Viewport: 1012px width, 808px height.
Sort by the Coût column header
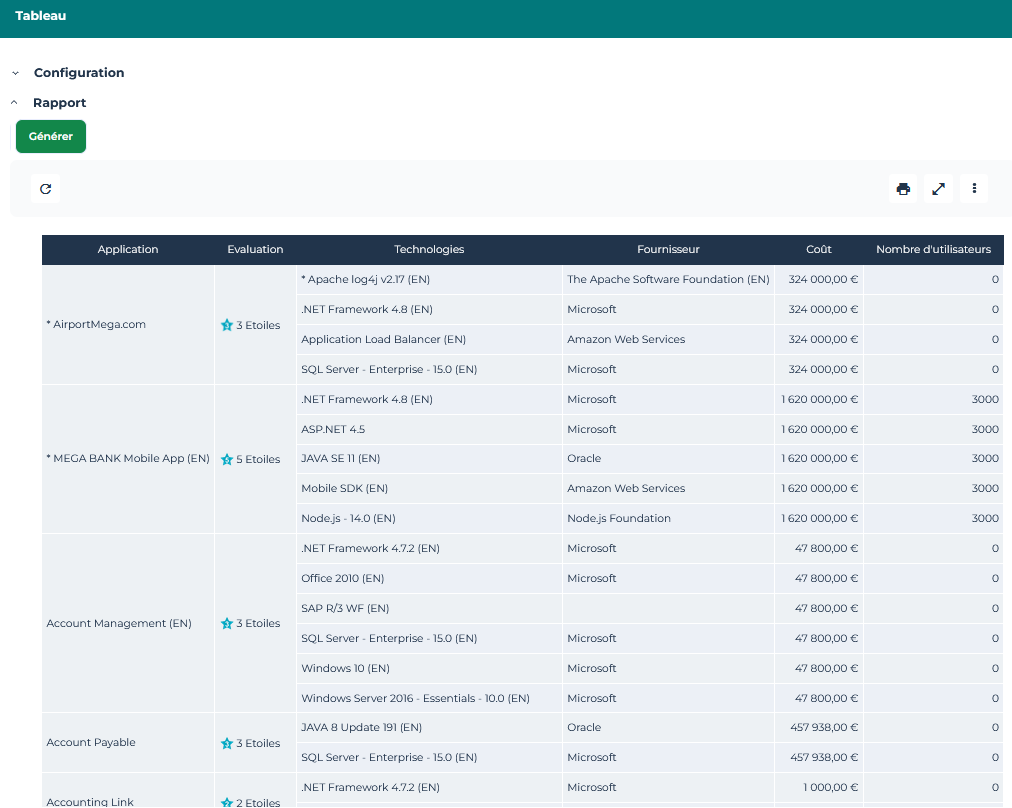(818, 250)
